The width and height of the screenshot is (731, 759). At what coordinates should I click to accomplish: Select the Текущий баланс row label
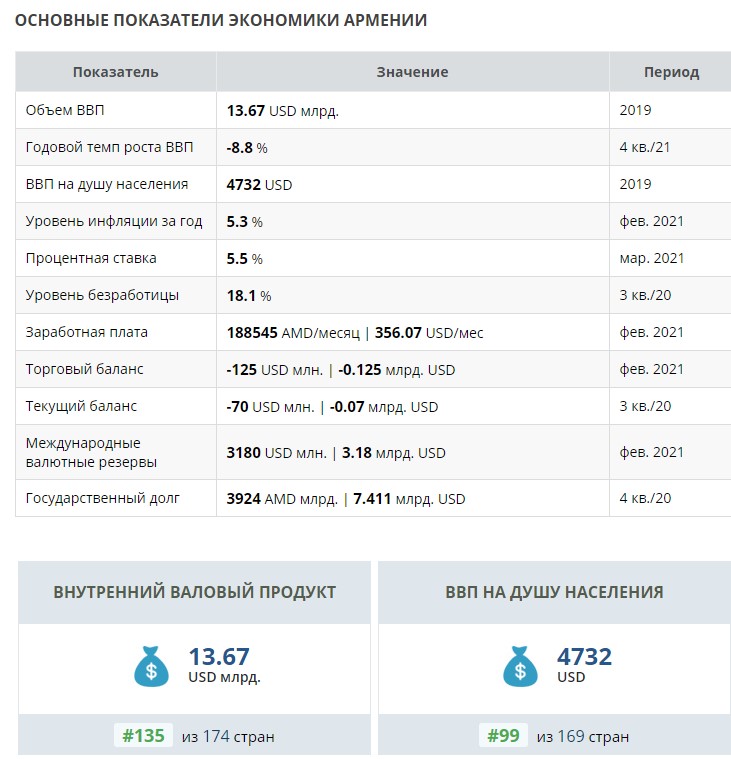tap(81, 406)
